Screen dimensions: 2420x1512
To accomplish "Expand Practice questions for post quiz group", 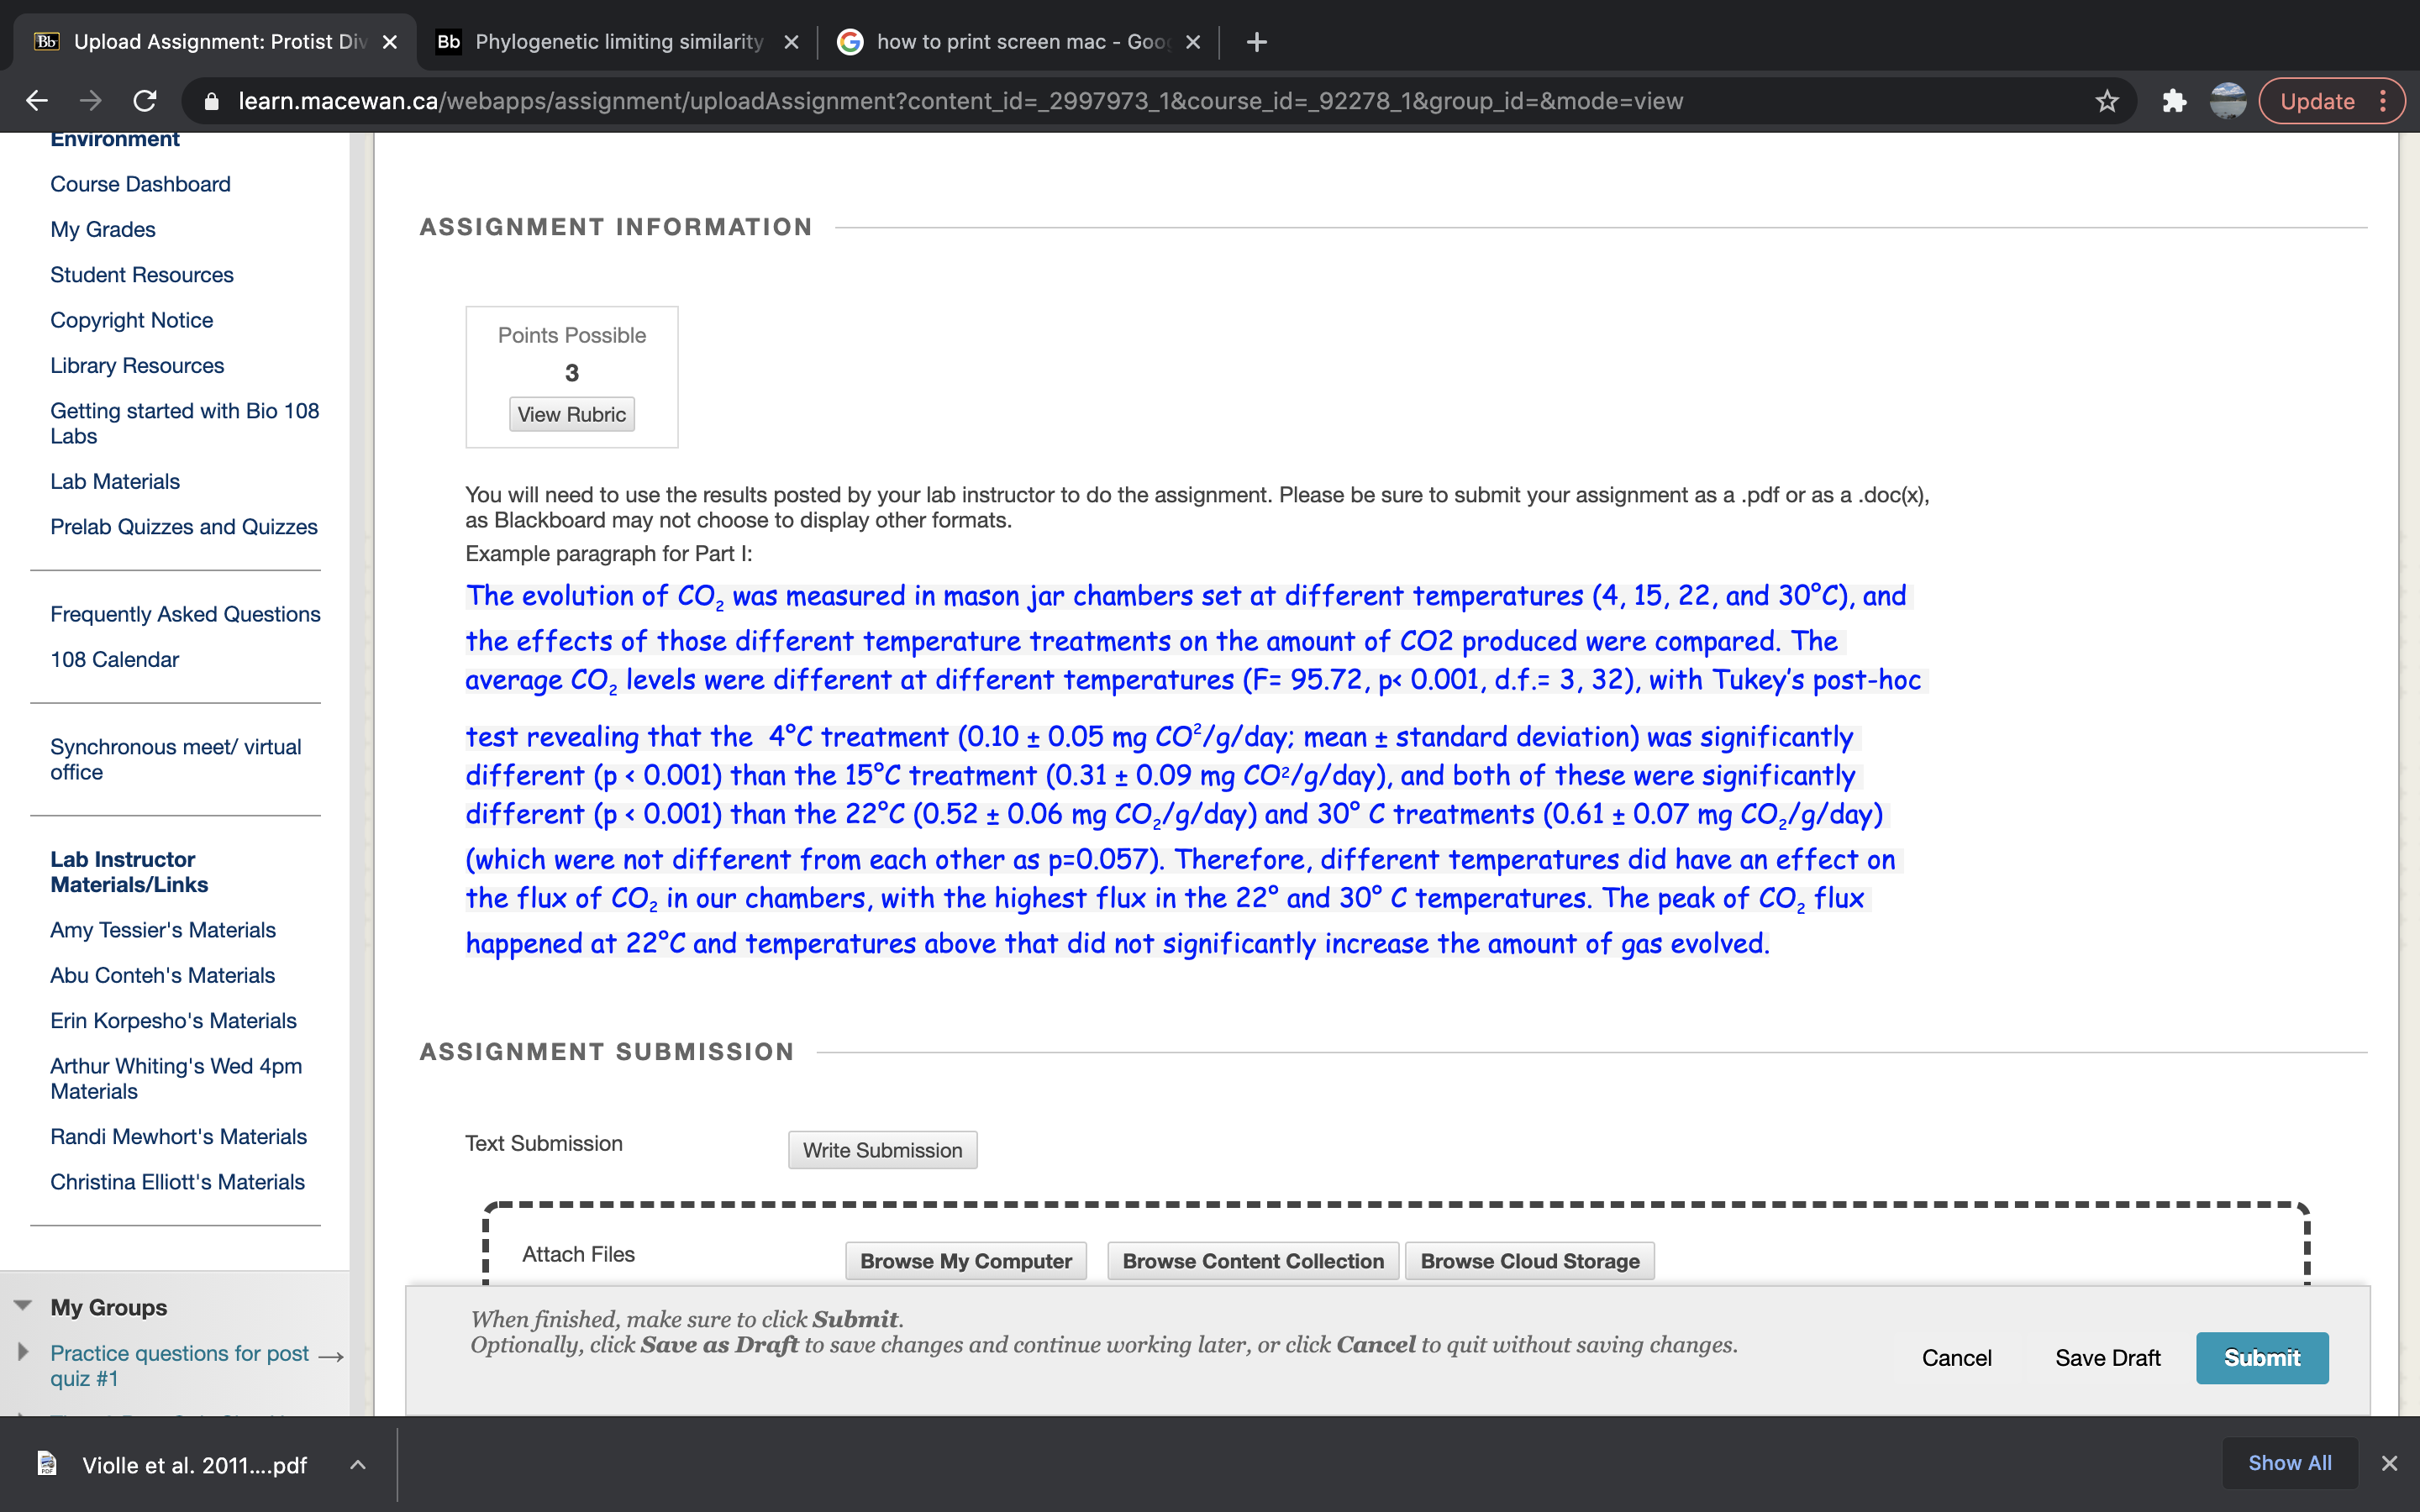I will point(23,1352).
